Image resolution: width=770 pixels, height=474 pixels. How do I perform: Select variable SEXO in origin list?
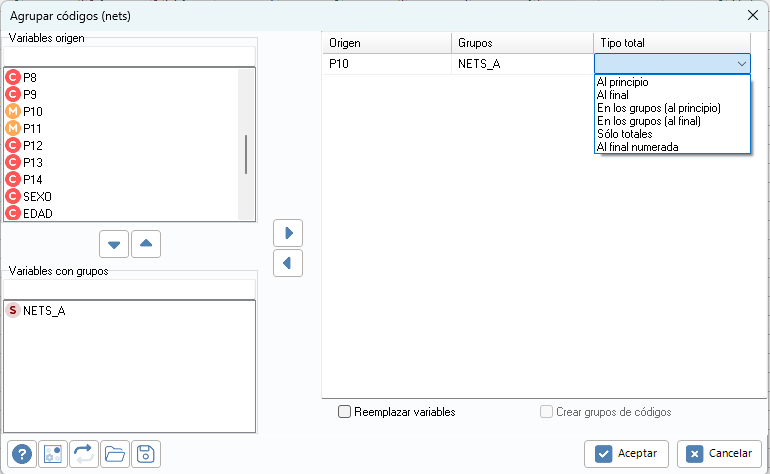37,196
